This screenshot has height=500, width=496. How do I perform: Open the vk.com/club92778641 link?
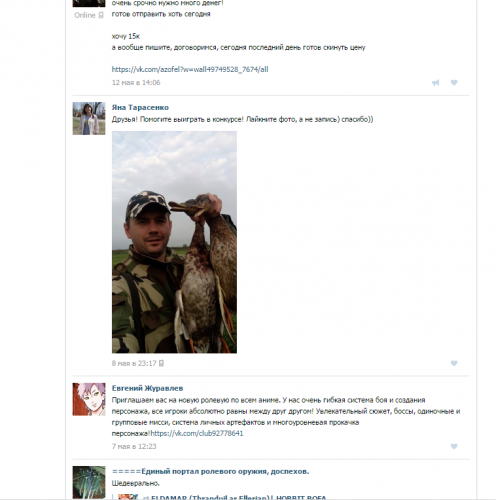(197, 433)
